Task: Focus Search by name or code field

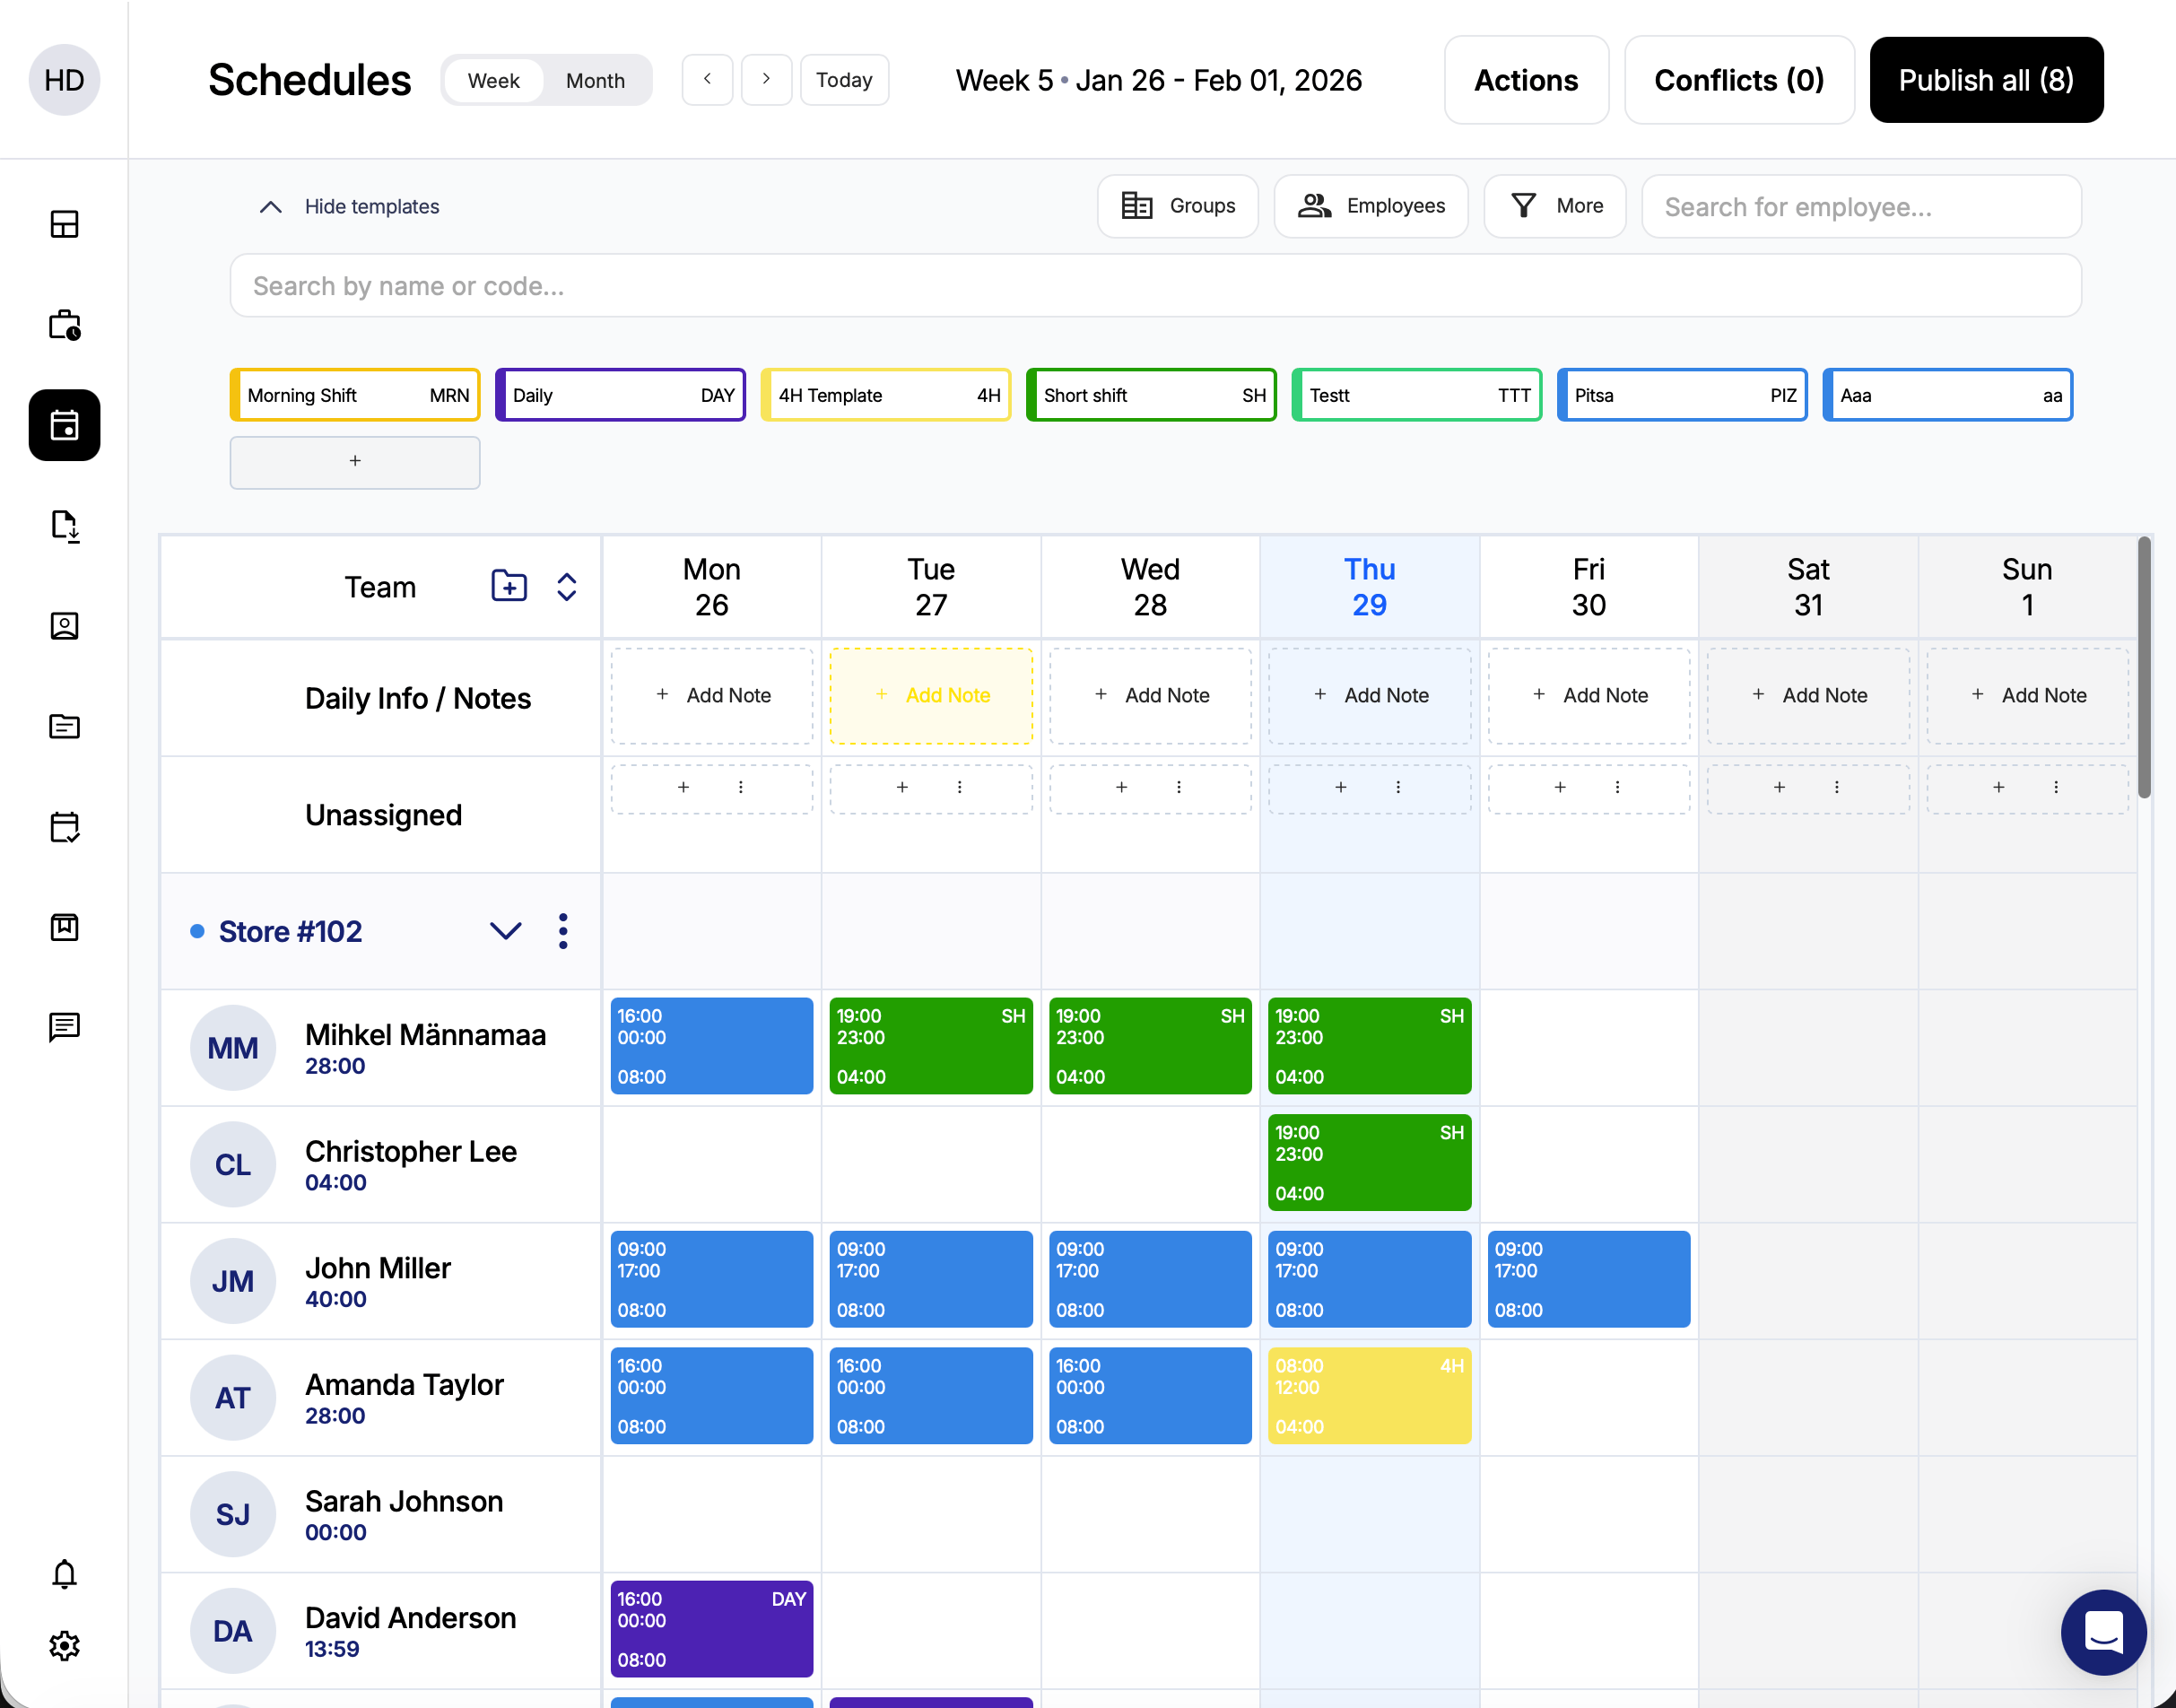Action: click(x=1155, y=286)
